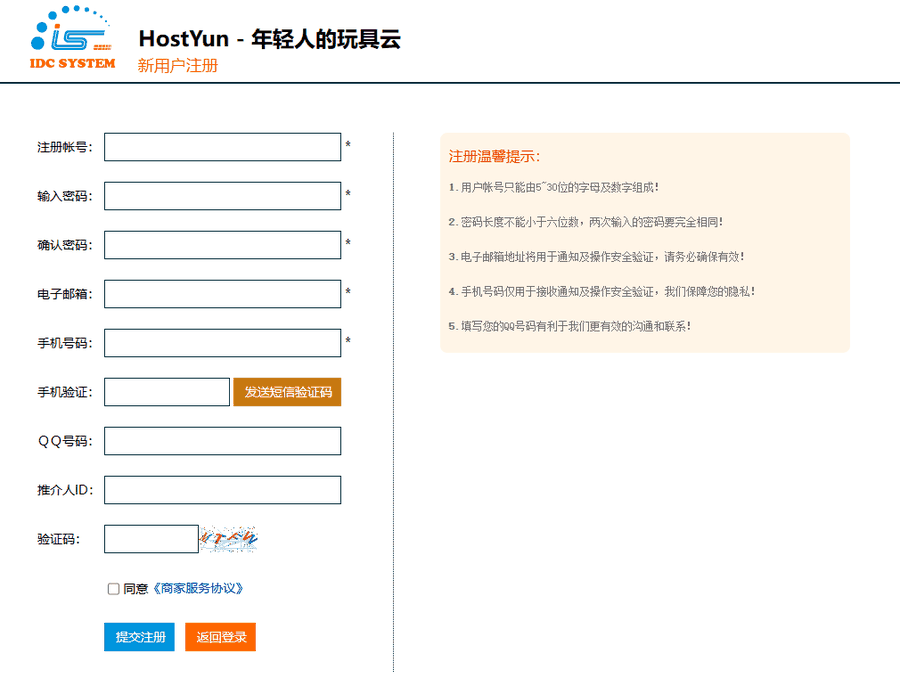Refresh the captcha image
This screenshot has height=686, width=900.
click(229, 538)
